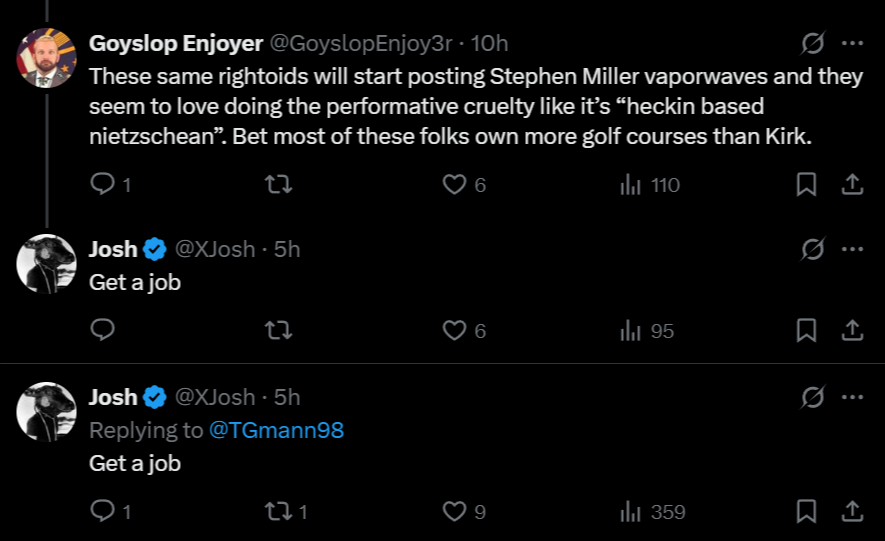Like Josh's tweet with 6 likes
The height and width of the screenshot is (541, 885).
[x=455, y=331]
